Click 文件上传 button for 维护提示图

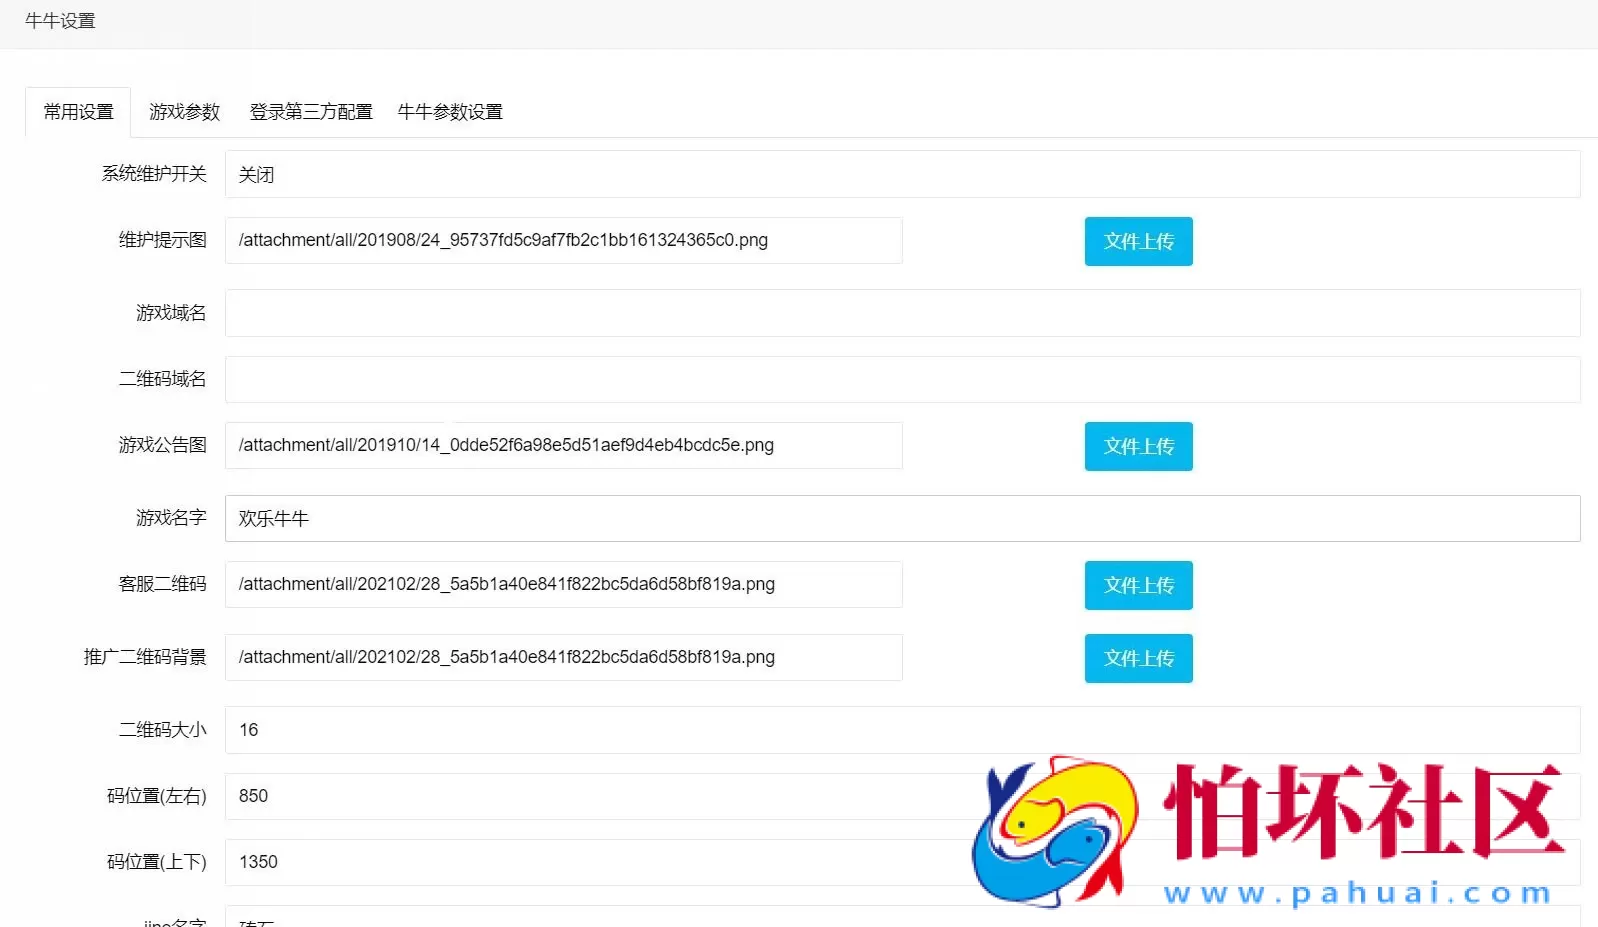tap(1138, 241)
